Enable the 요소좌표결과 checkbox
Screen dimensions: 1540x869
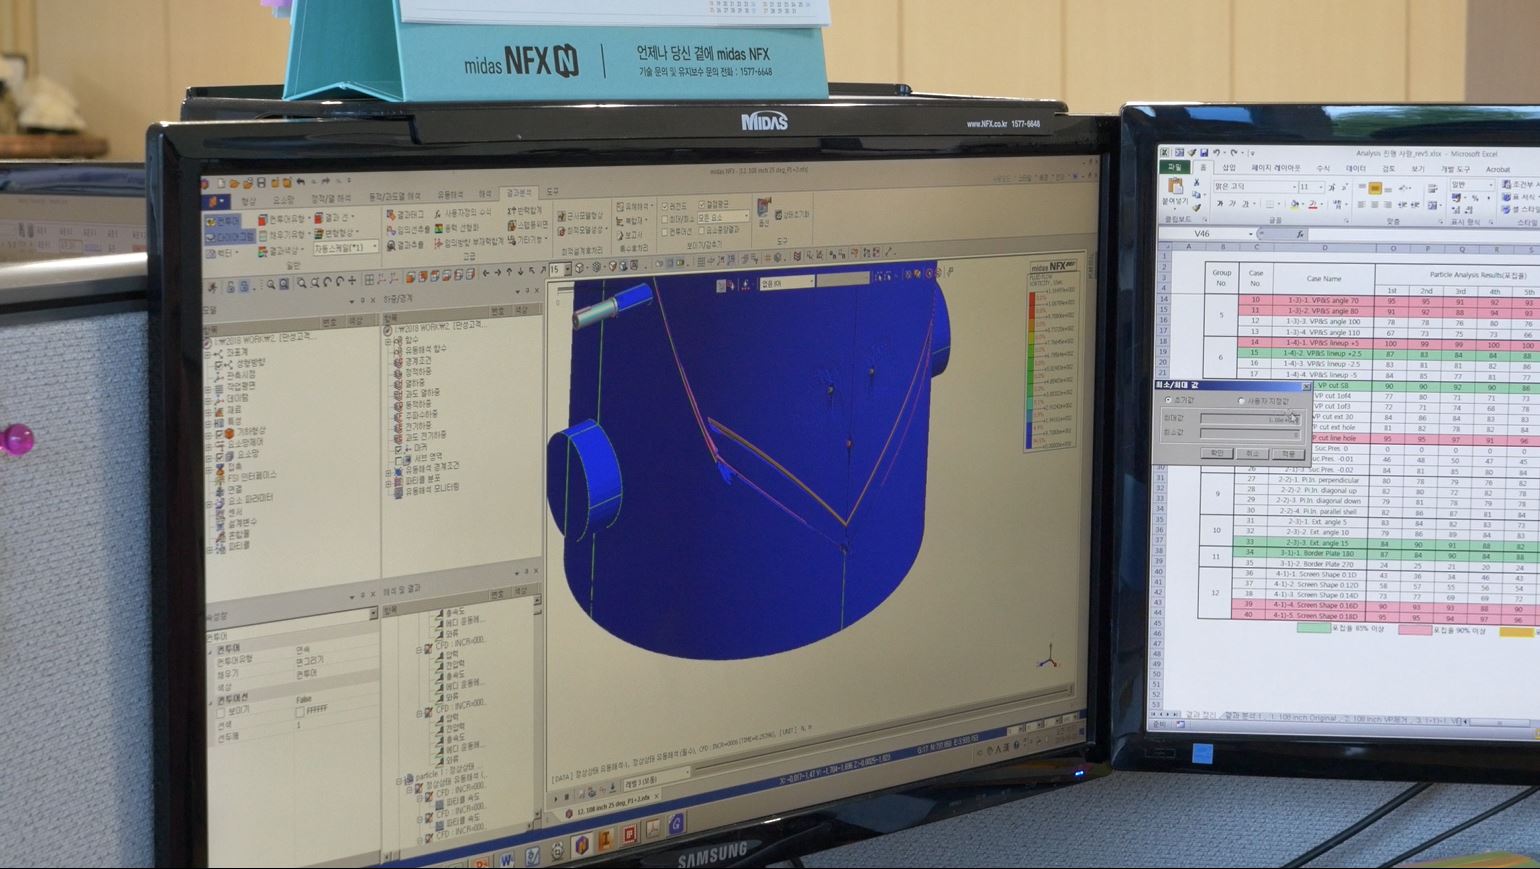pyautogui.click(x=702, y=230)
